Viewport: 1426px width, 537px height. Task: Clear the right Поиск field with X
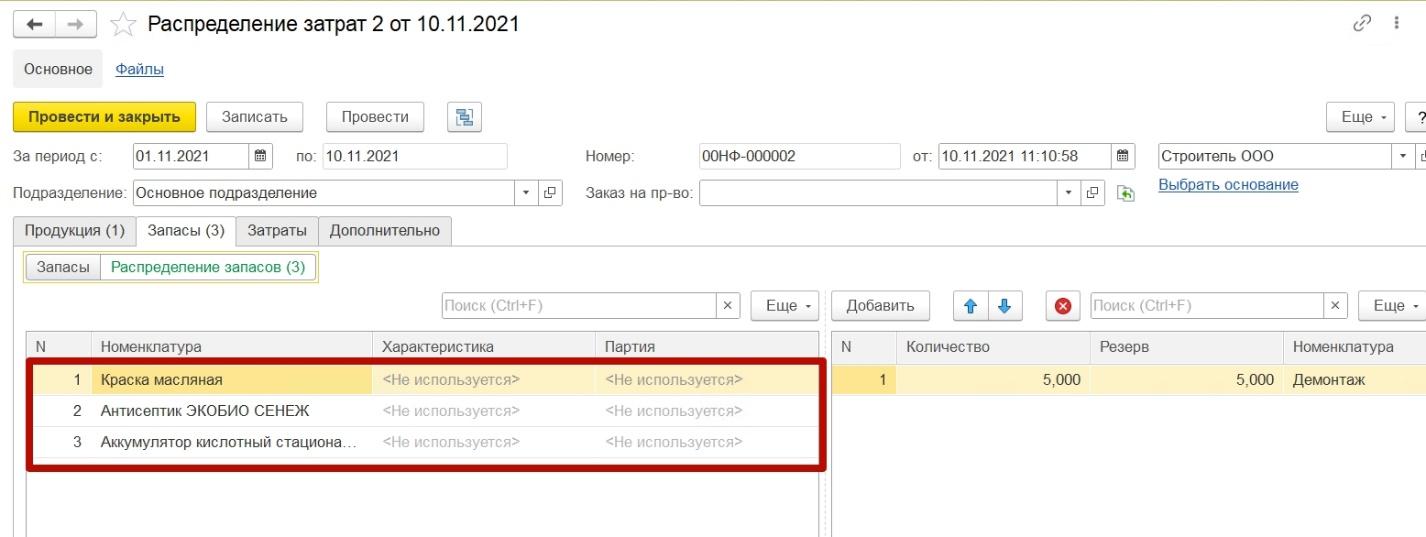click(x=1335, y=306)
